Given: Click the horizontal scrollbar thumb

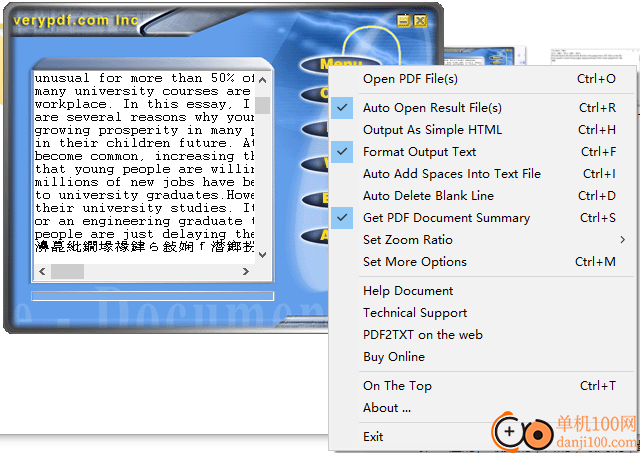Looking at the screenshot, I should pyautogui.click(x=67, y=271).
